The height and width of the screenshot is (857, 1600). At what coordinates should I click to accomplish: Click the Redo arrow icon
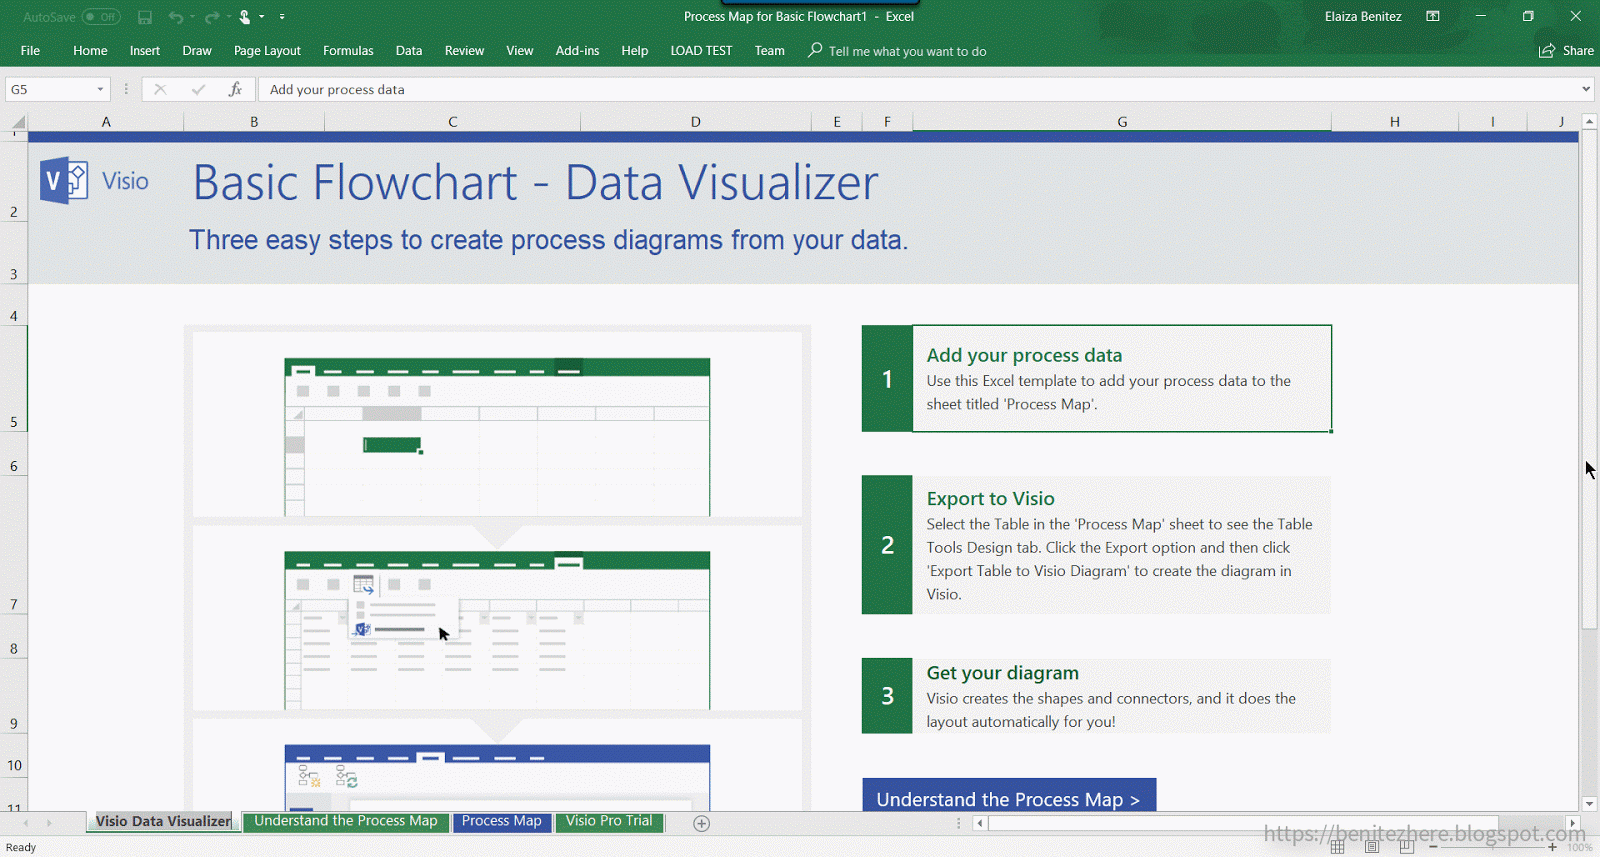coord(211,17)
